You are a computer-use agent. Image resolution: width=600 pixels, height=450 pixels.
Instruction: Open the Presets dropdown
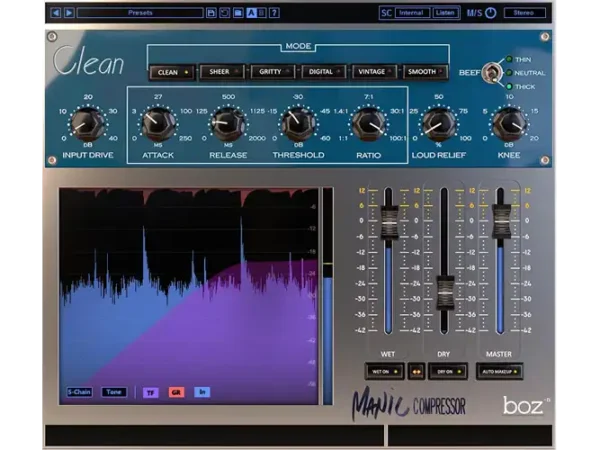click(140, 13)
